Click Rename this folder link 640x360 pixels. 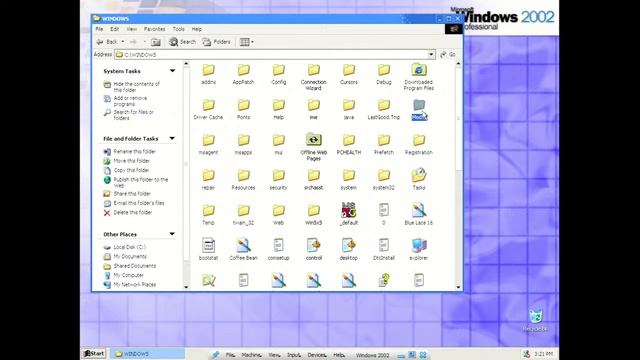pyautogui.click(x=134, y=151)
